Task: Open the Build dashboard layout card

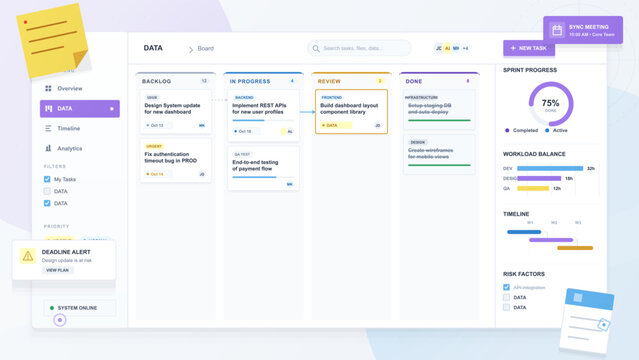Action: click(x=351, y=112)
